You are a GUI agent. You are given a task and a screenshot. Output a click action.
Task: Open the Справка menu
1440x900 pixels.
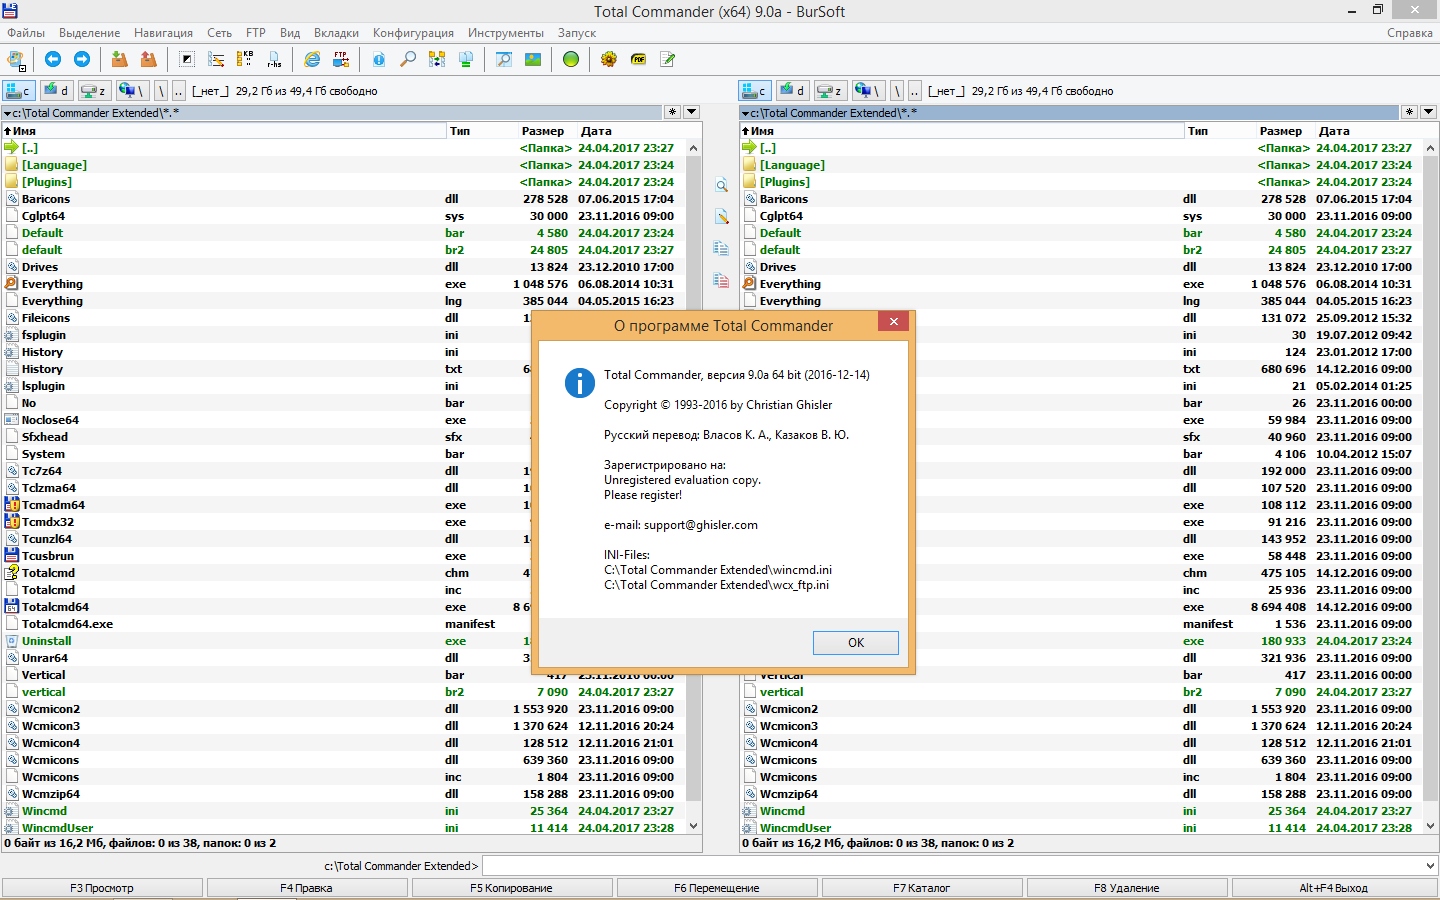[1410, 33]
